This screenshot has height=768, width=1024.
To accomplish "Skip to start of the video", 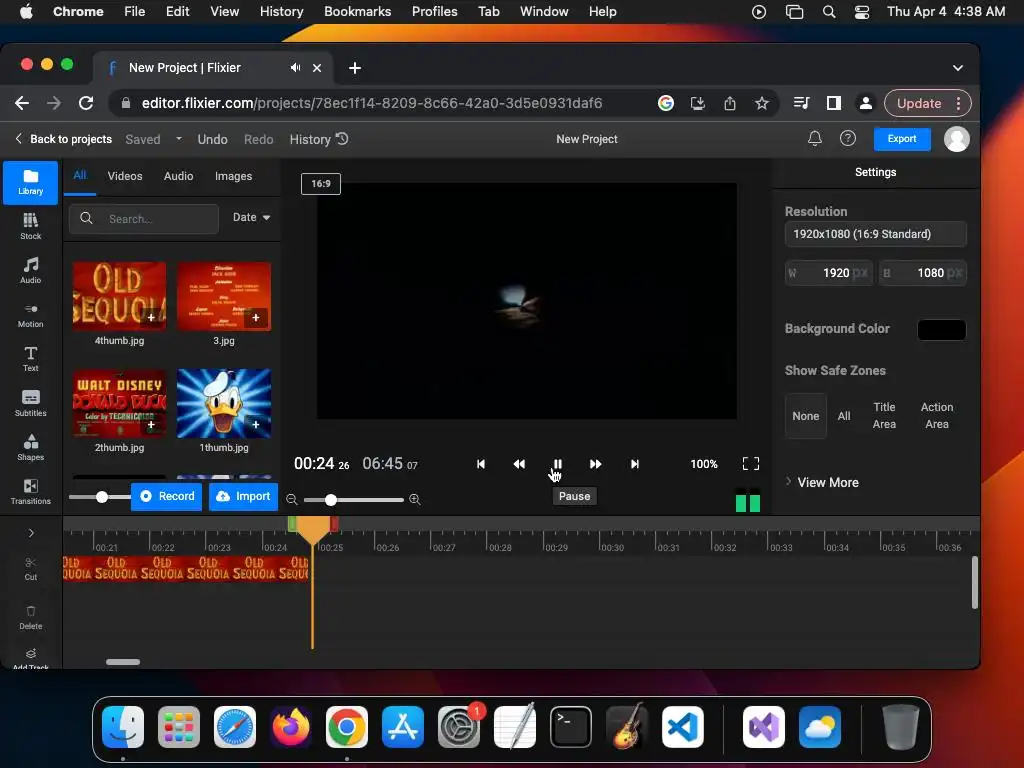I will click(481, 464).
